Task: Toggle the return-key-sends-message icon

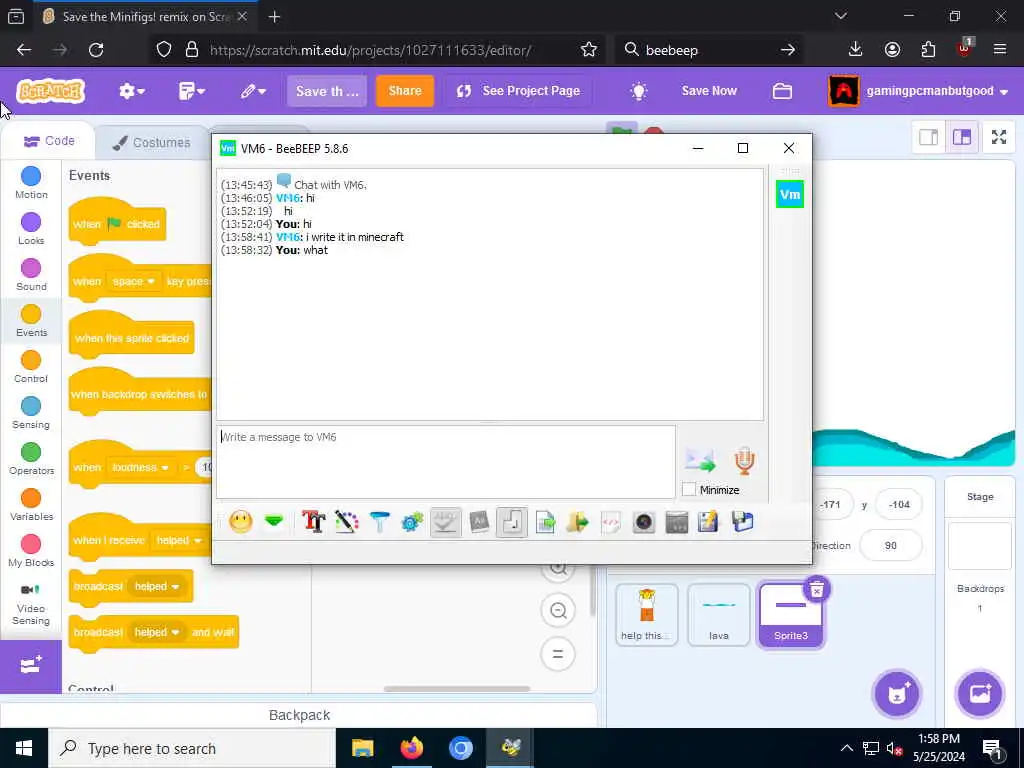Action: 512,522
